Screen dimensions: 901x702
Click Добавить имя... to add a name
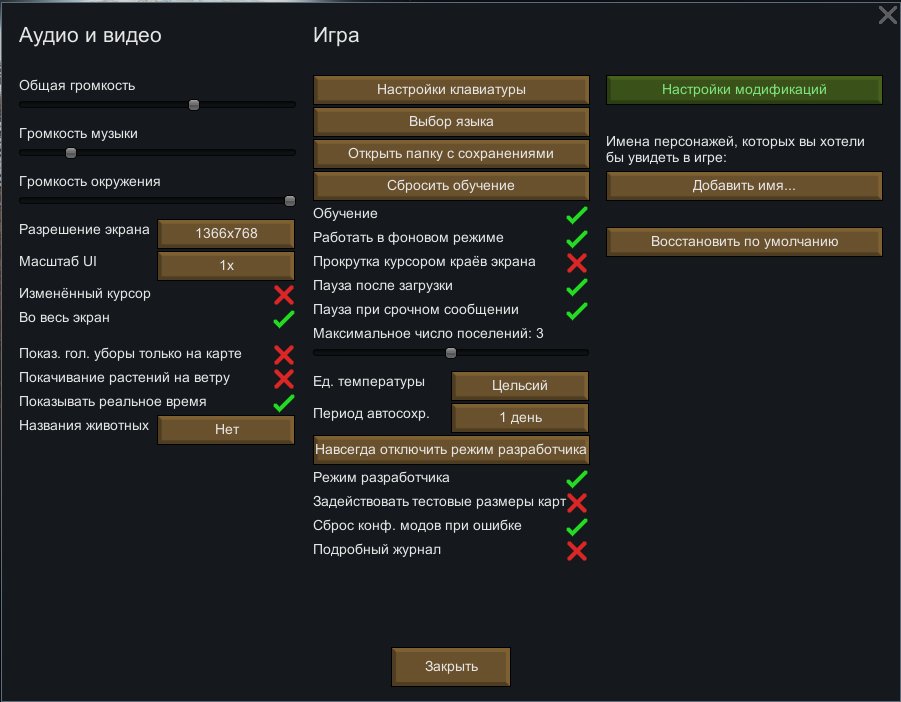[744, 186]
